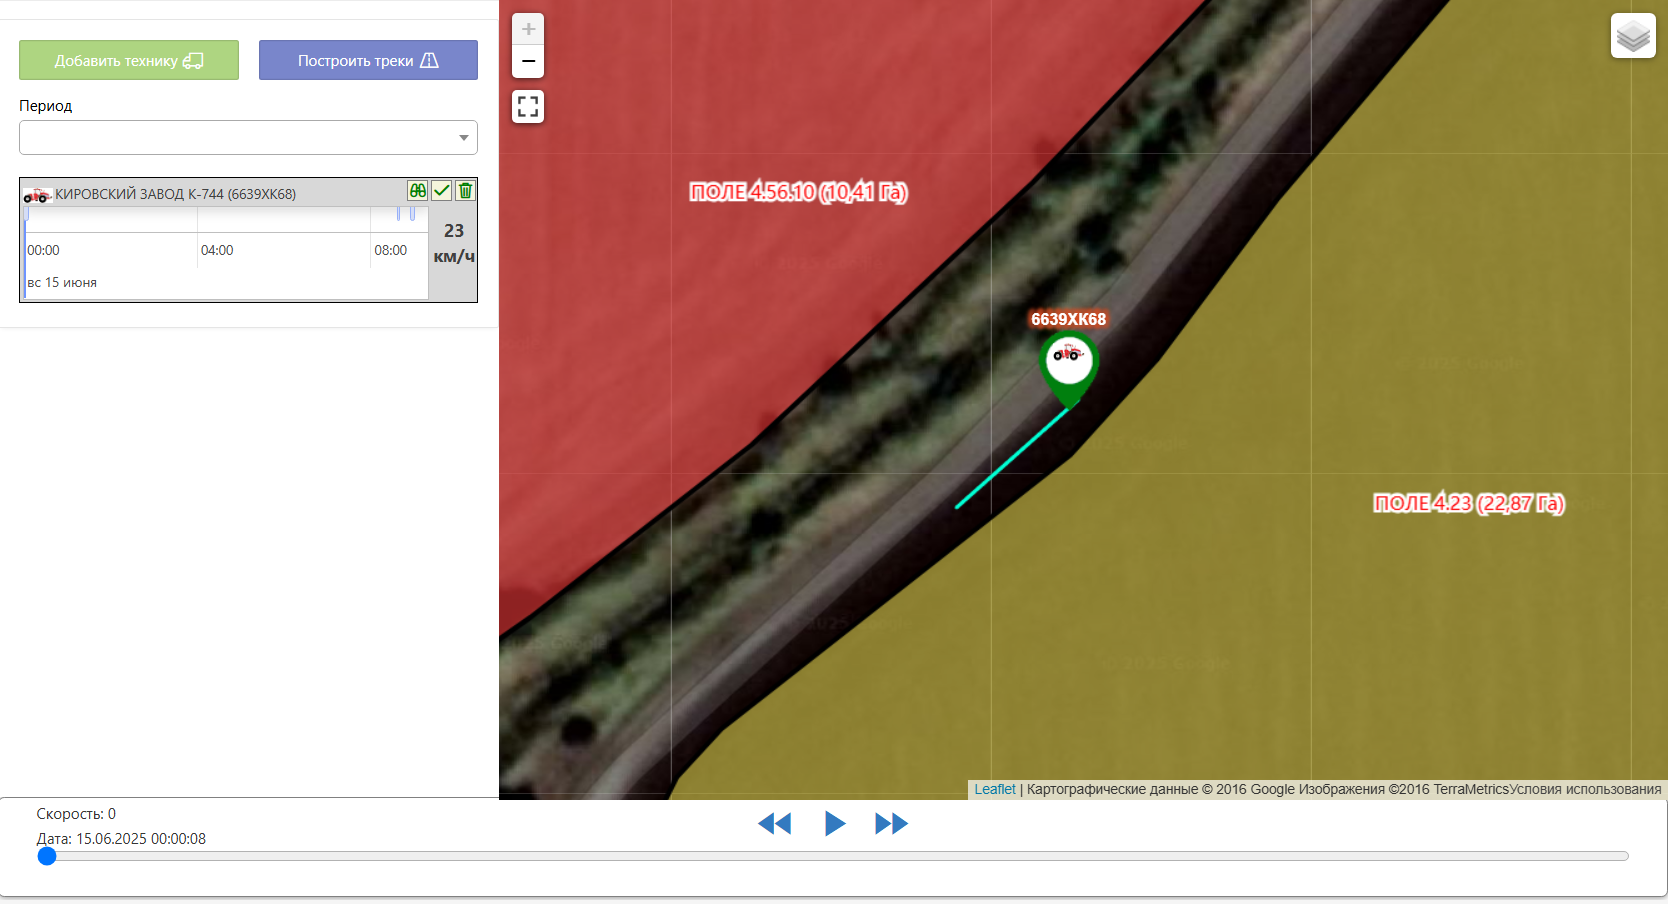Enter fullscreen map view

[528, 106]
